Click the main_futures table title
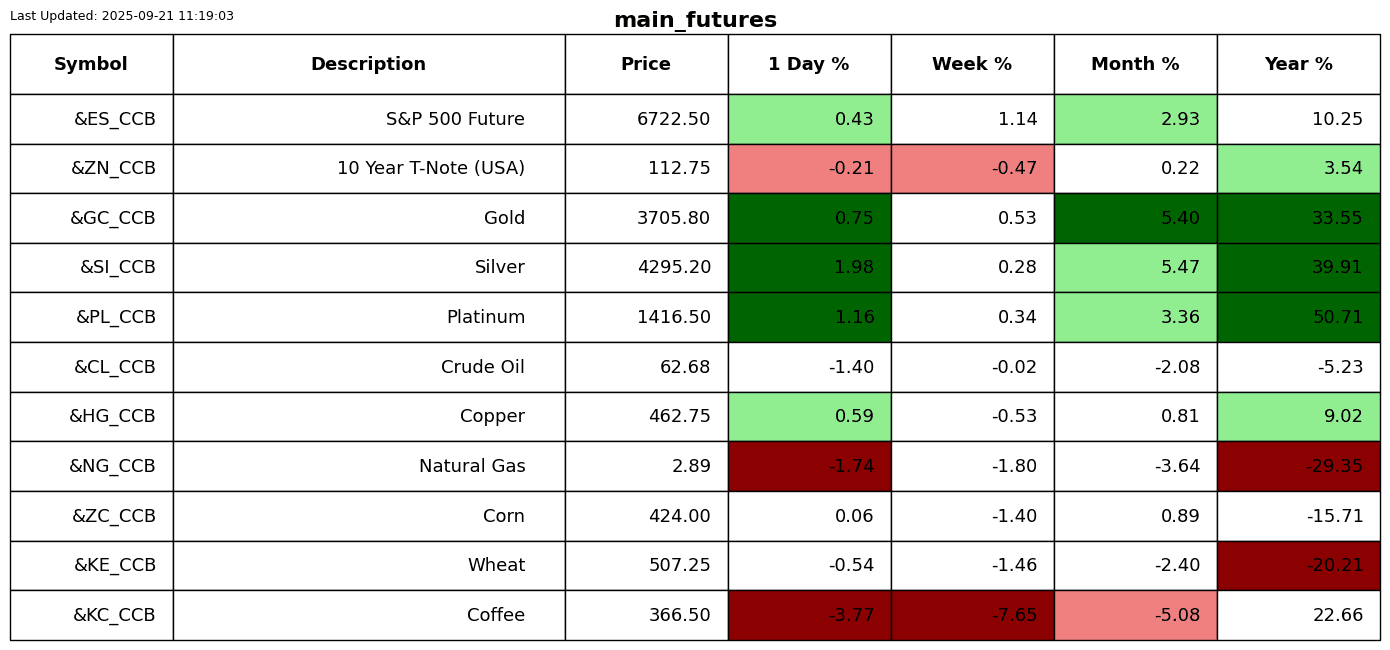The image size is (1390, 650). pyautogui.click(x=695, y=21)
